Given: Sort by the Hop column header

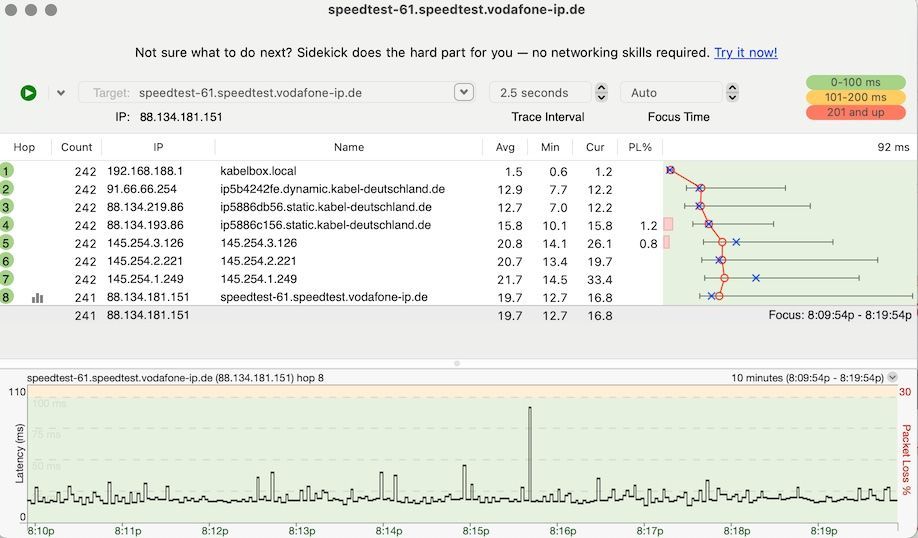Looking at the screenshot, I should click(24, 147).
